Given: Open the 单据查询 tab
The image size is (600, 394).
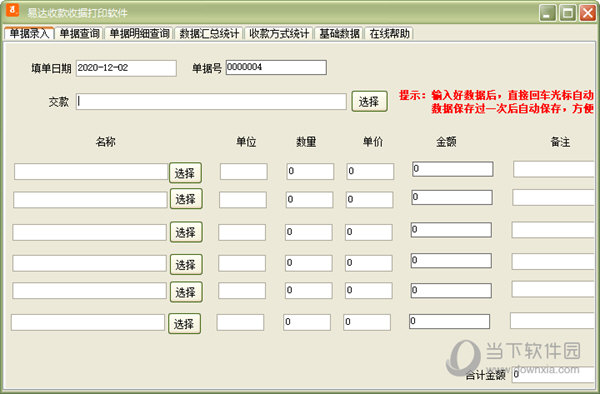Looking at the screenshot, I should [80, 33].
